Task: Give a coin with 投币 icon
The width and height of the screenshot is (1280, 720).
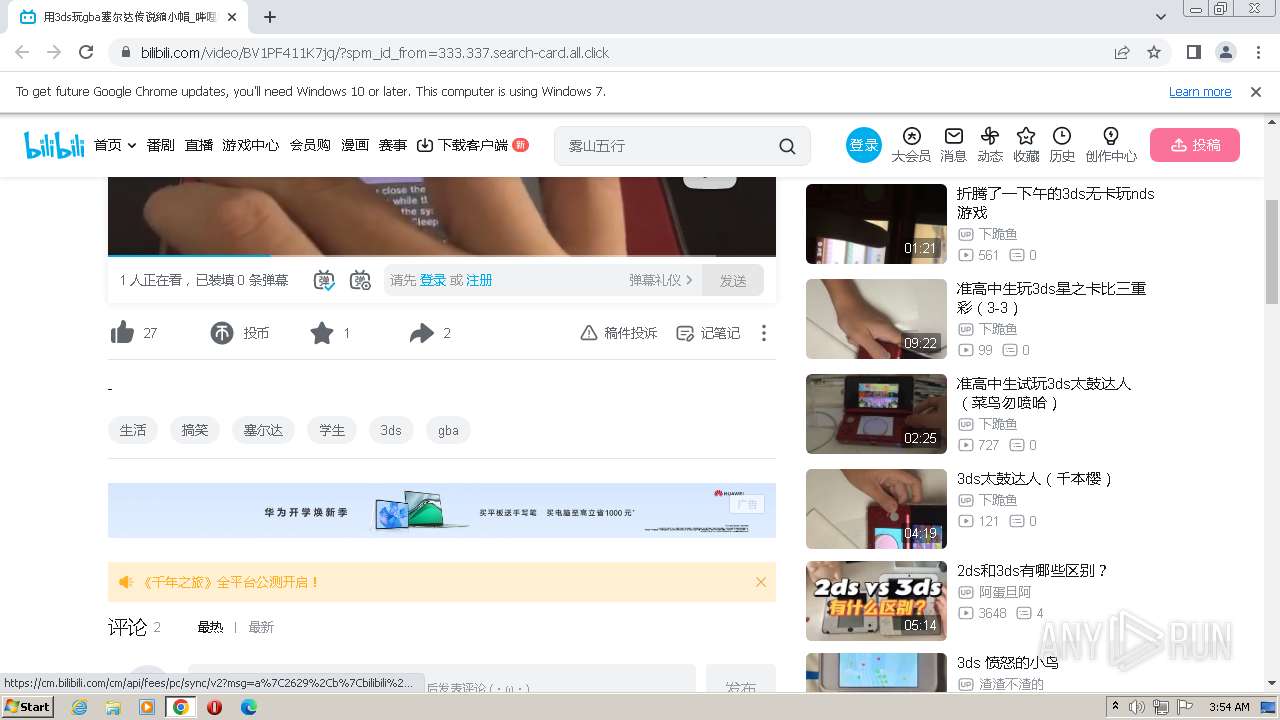Action: (222, 333)
